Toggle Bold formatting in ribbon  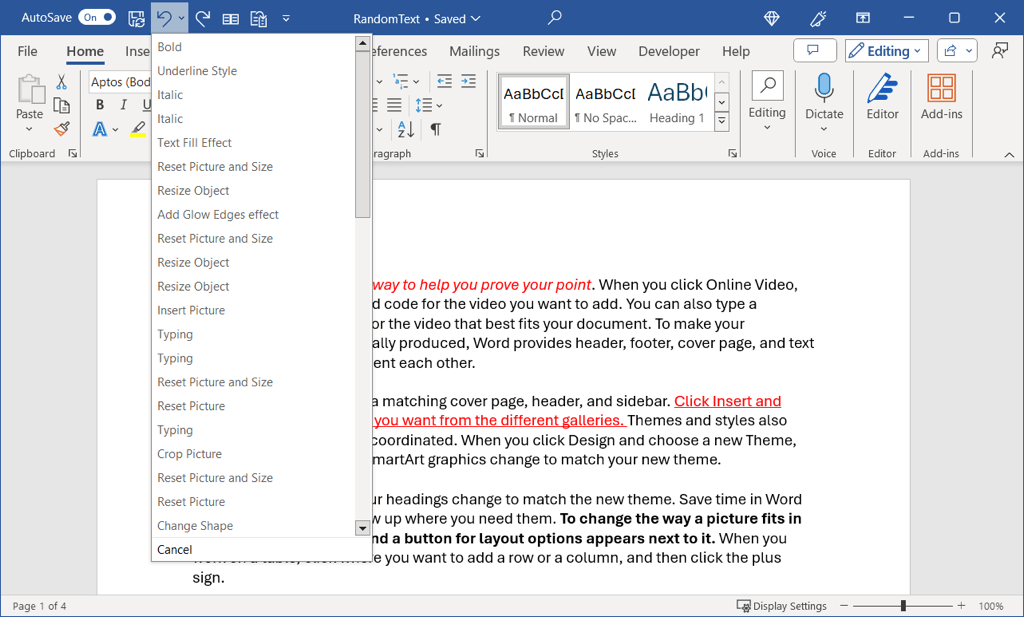coord(100,105)
